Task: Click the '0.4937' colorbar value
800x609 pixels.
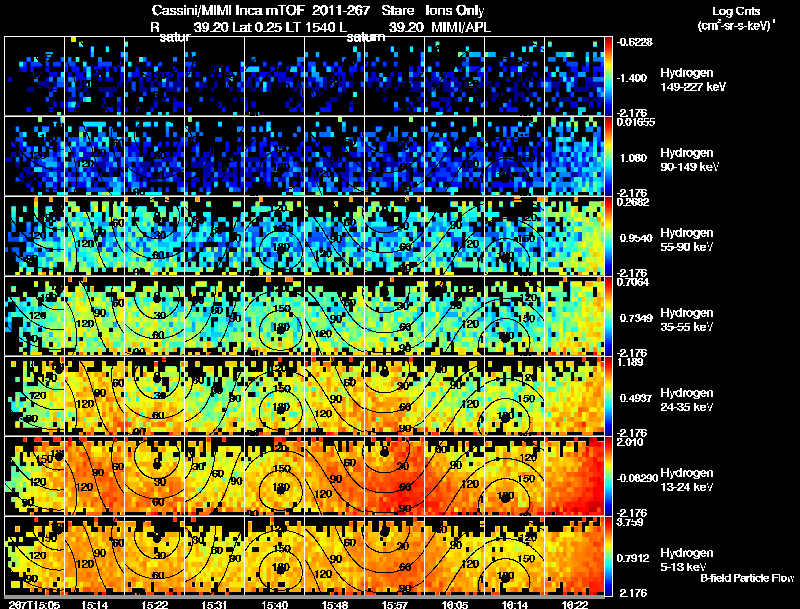Action: coord(636,398)
